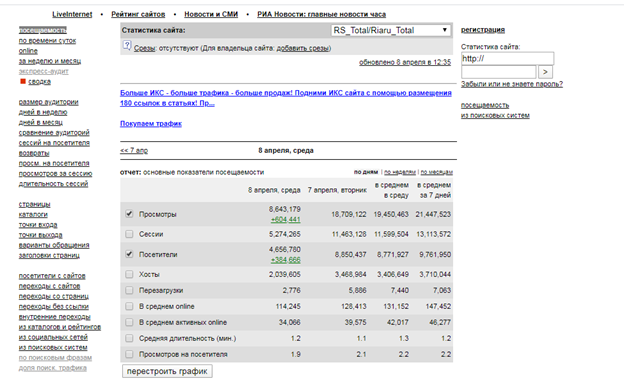Click Забыли или не знаете пароль? link
This screenshot has height=381, width=624.
[x=512, y=84]
